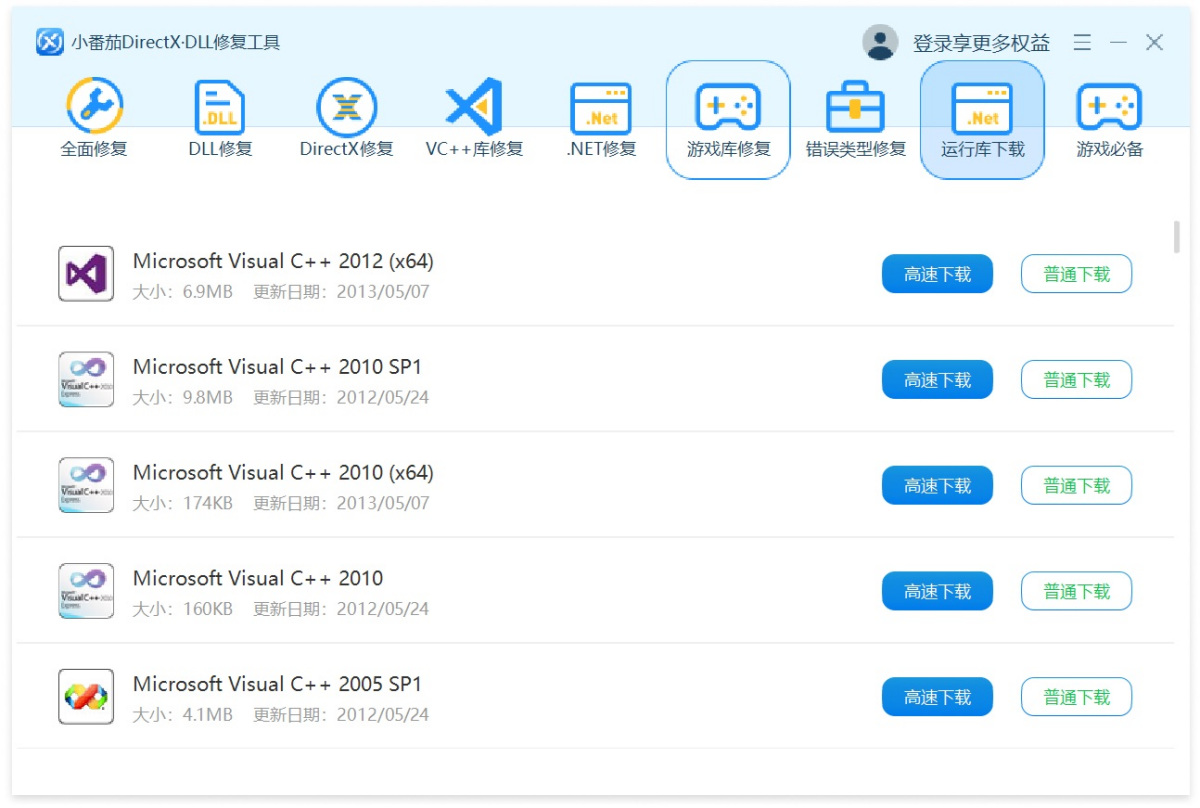The height and width of the screenshot is (808, 1200).
Task: Click 普通下载 for Visual C++ 2012 (x64)
Action: (1076, 273)
